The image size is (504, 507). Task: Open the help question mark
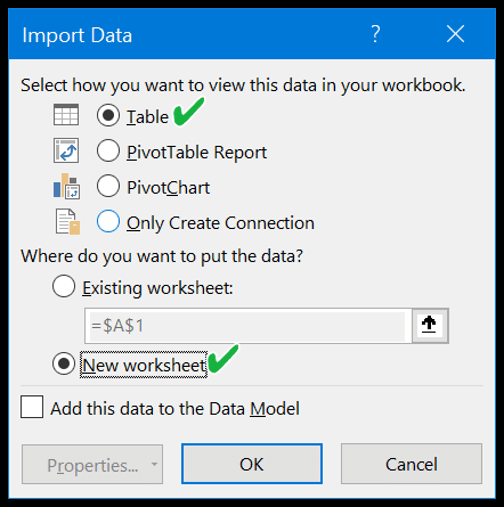[x=376, y=34]
